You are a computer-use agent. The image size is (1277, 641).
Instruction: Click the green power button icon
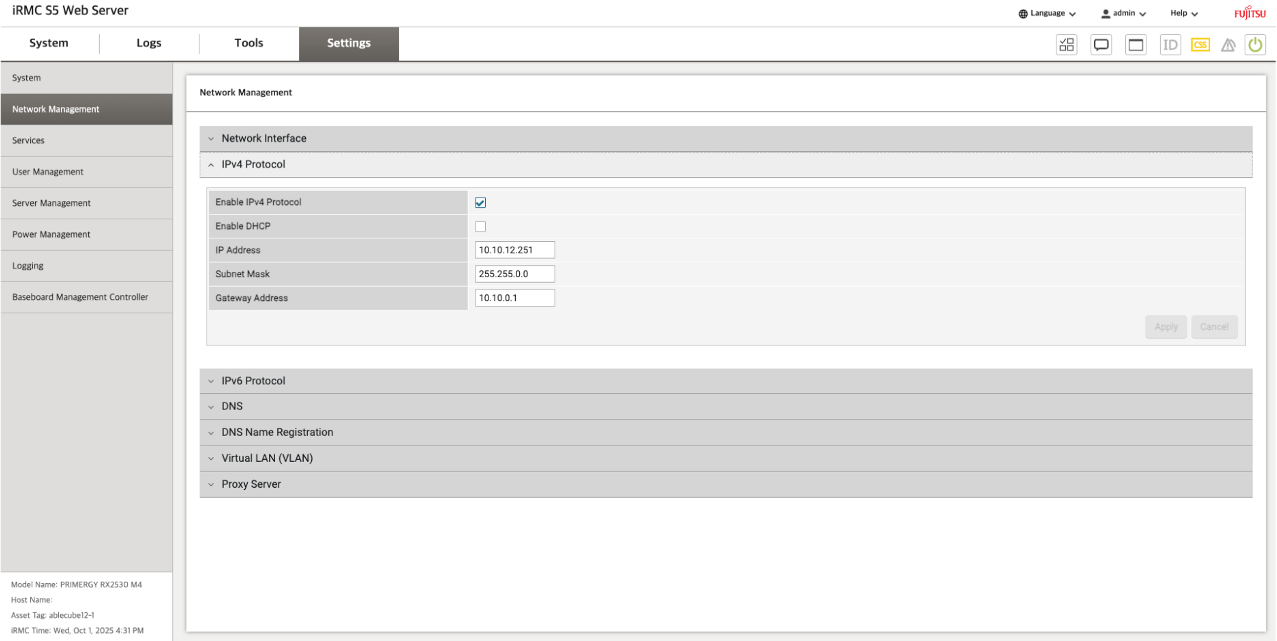[x=1255, y=44]
